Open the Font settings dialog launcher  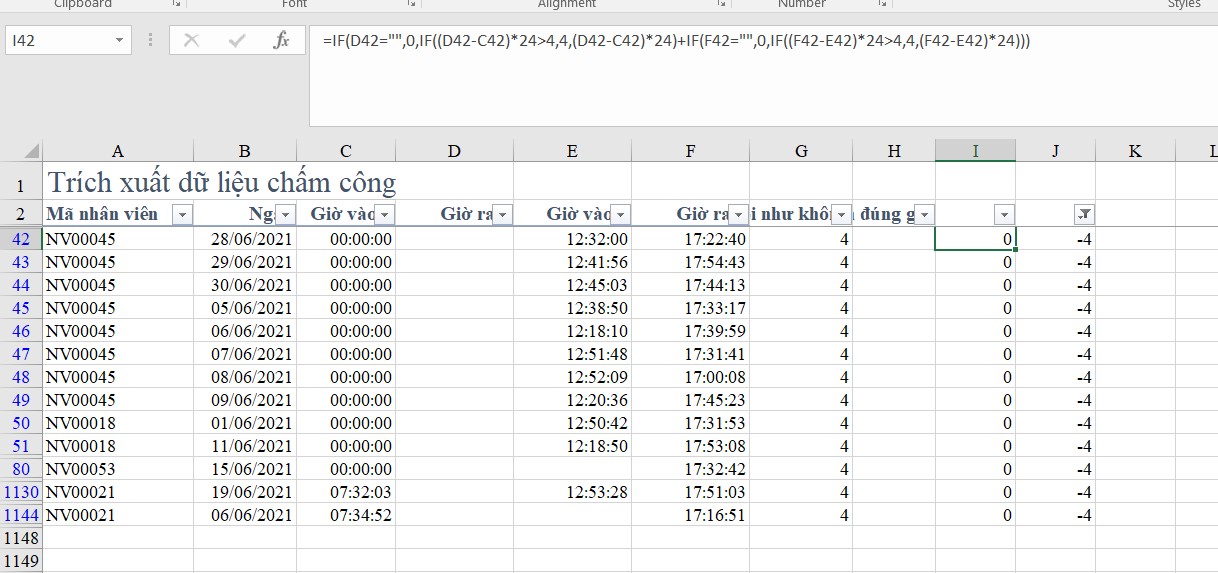pos(411,5)
